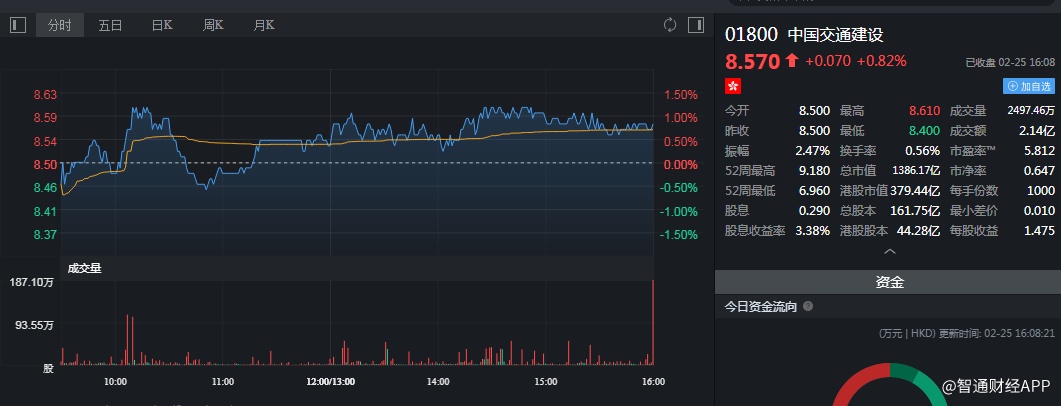Viewport: 1061px width, 406px height.
Task: Click the Hong Kong flag market icon
Action: click(733, 87)
